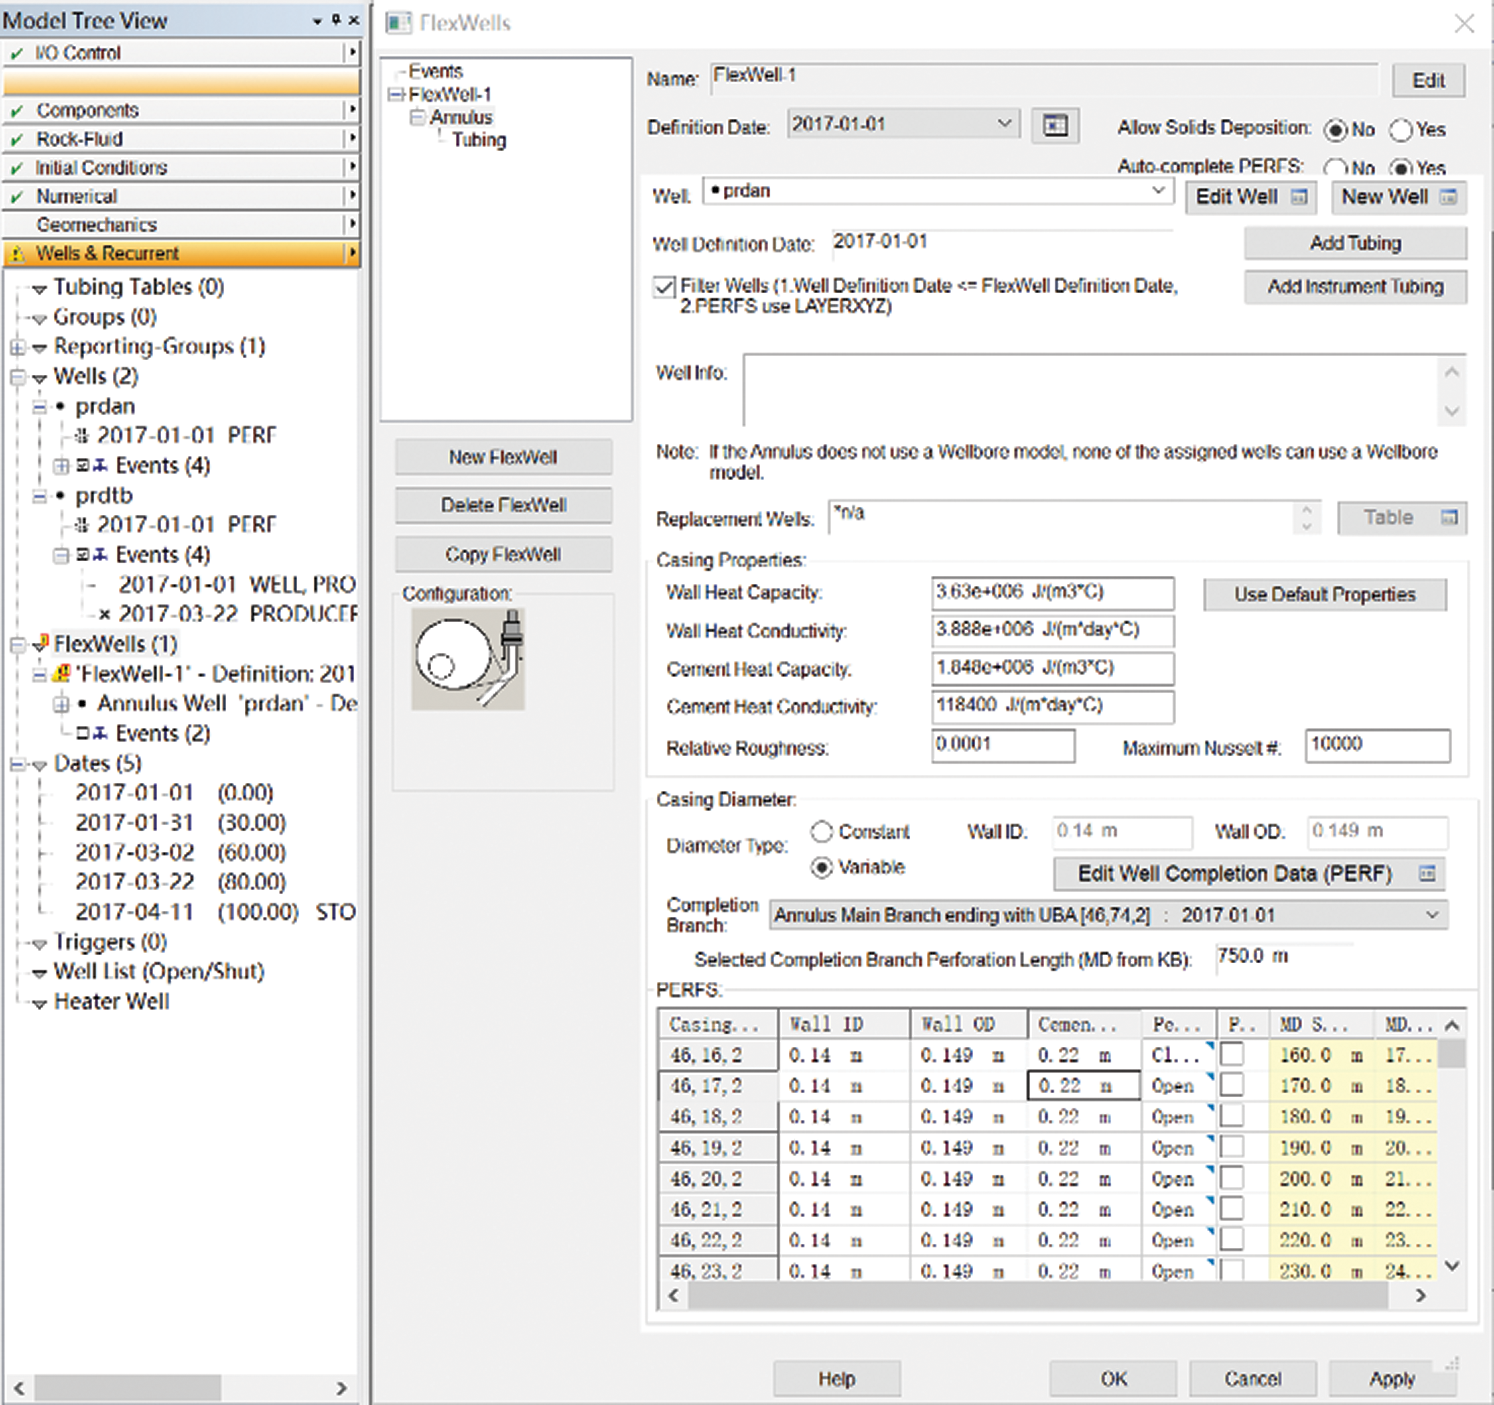
Task: Click the Add Tubing button
Action: [x=1355, y=243]
